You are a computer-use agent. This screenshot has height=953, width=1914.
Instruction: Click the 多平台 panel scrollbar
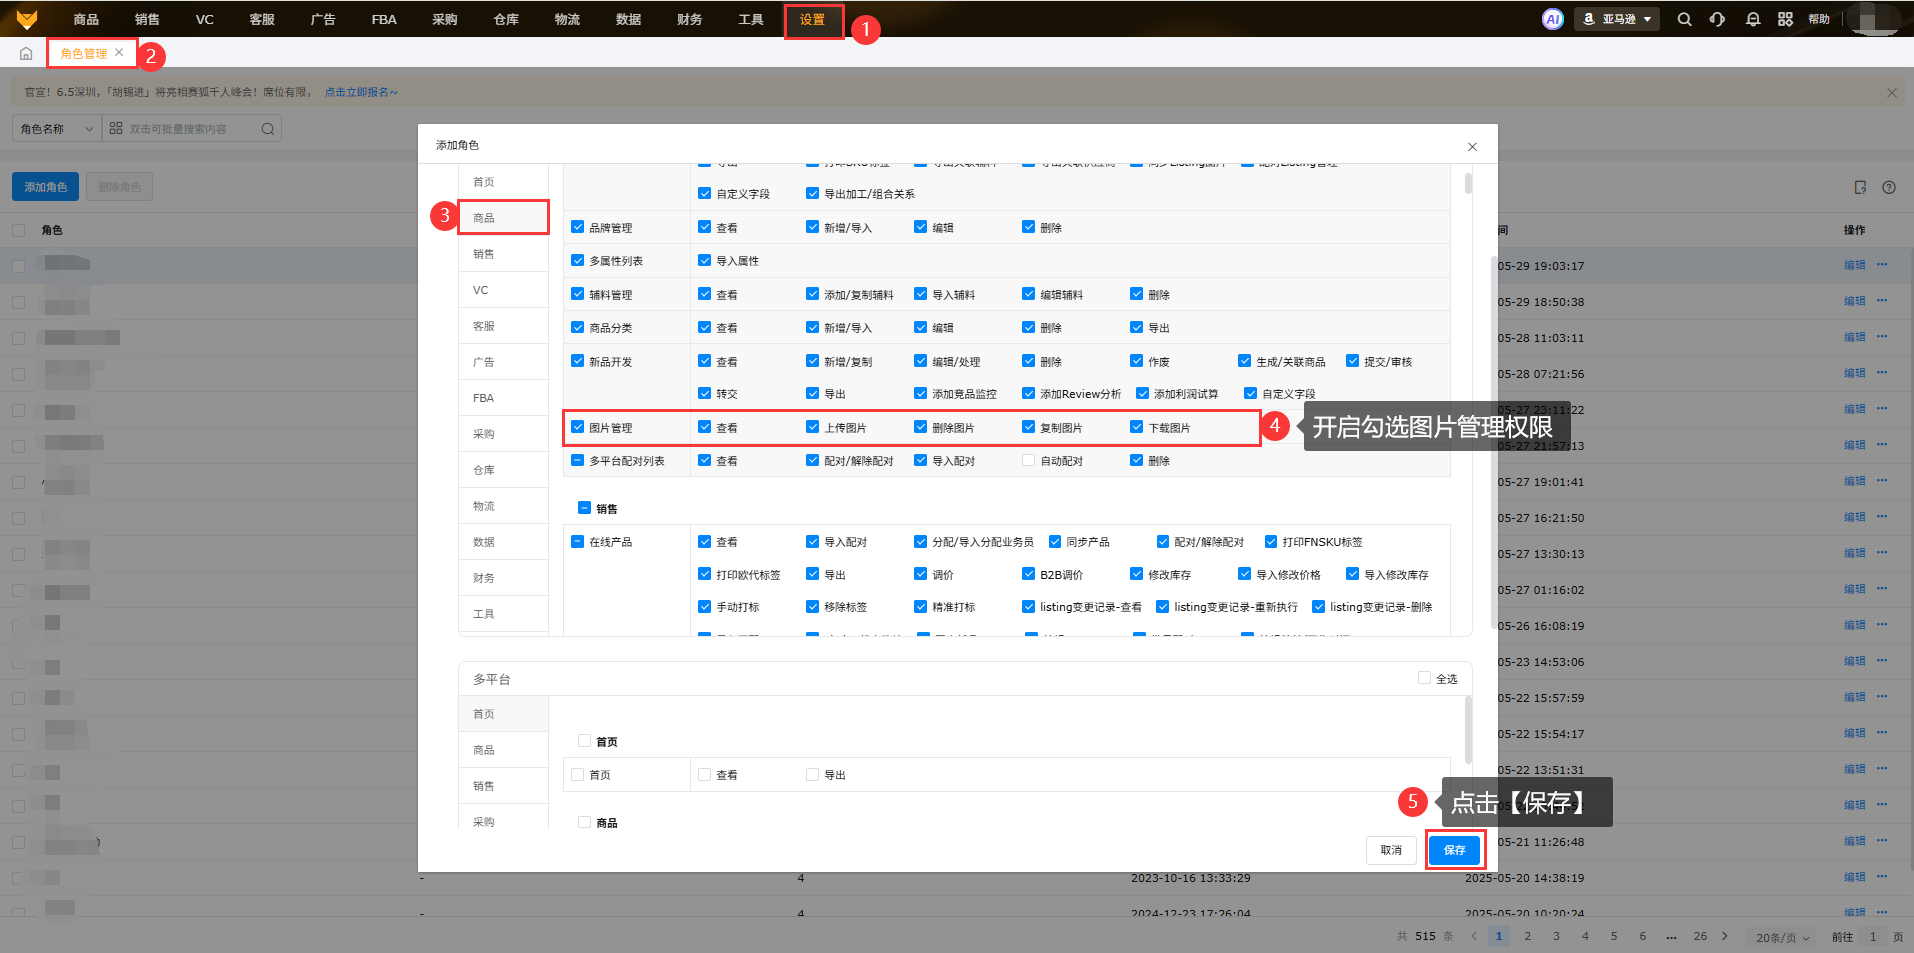click(1468, 730)
